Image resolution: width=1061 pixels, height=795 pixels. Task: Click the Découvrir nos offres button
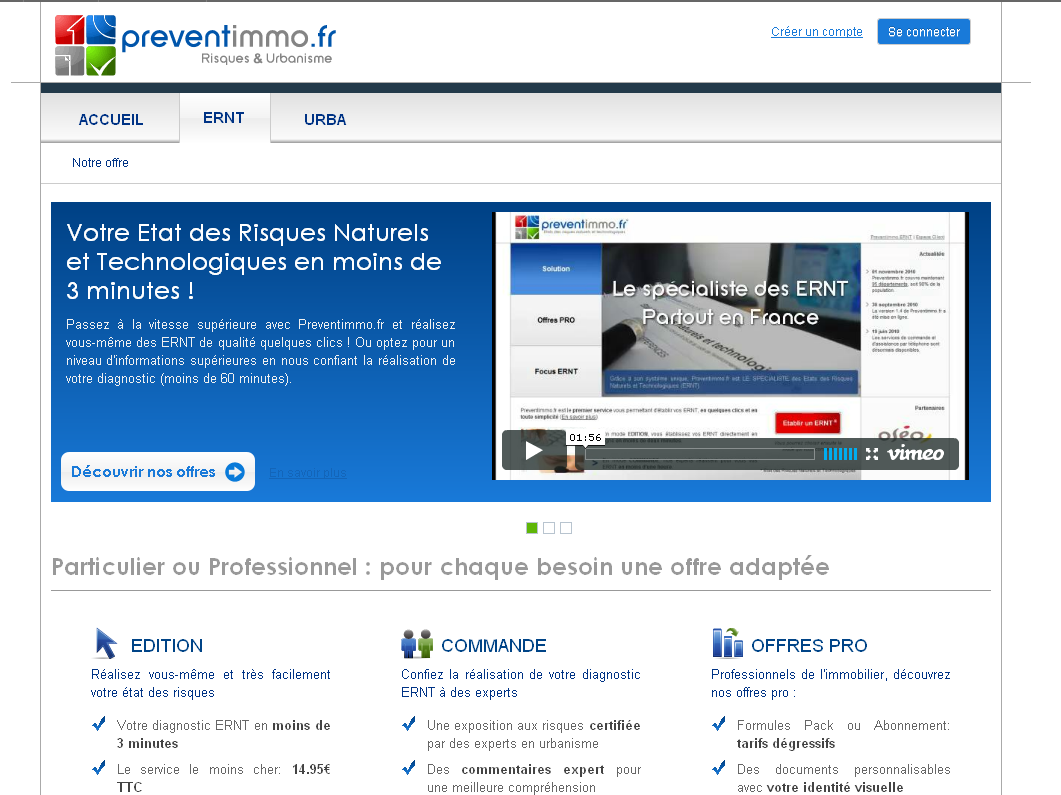(158, 472)
